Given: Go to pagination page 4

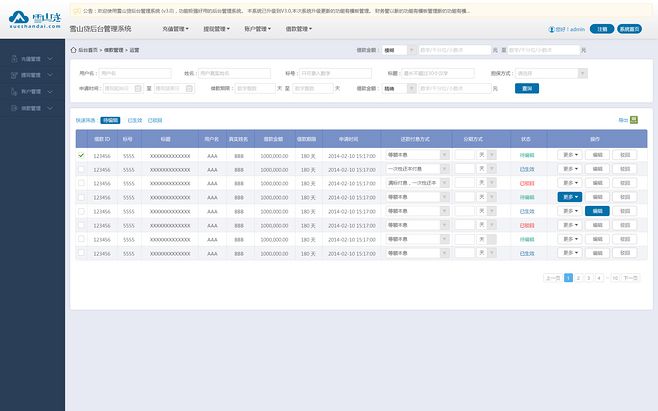Looking at the screenshot, I should click(599, 278).
